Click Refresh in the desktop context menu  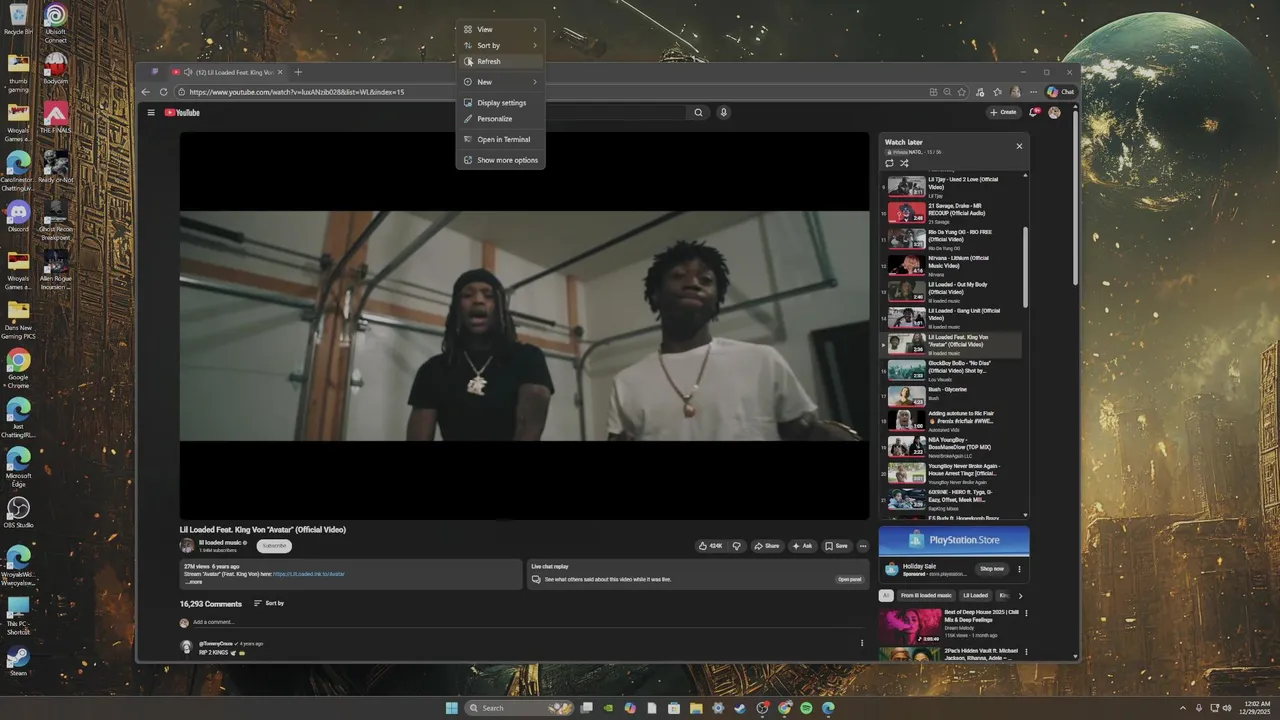click(500, 61)
